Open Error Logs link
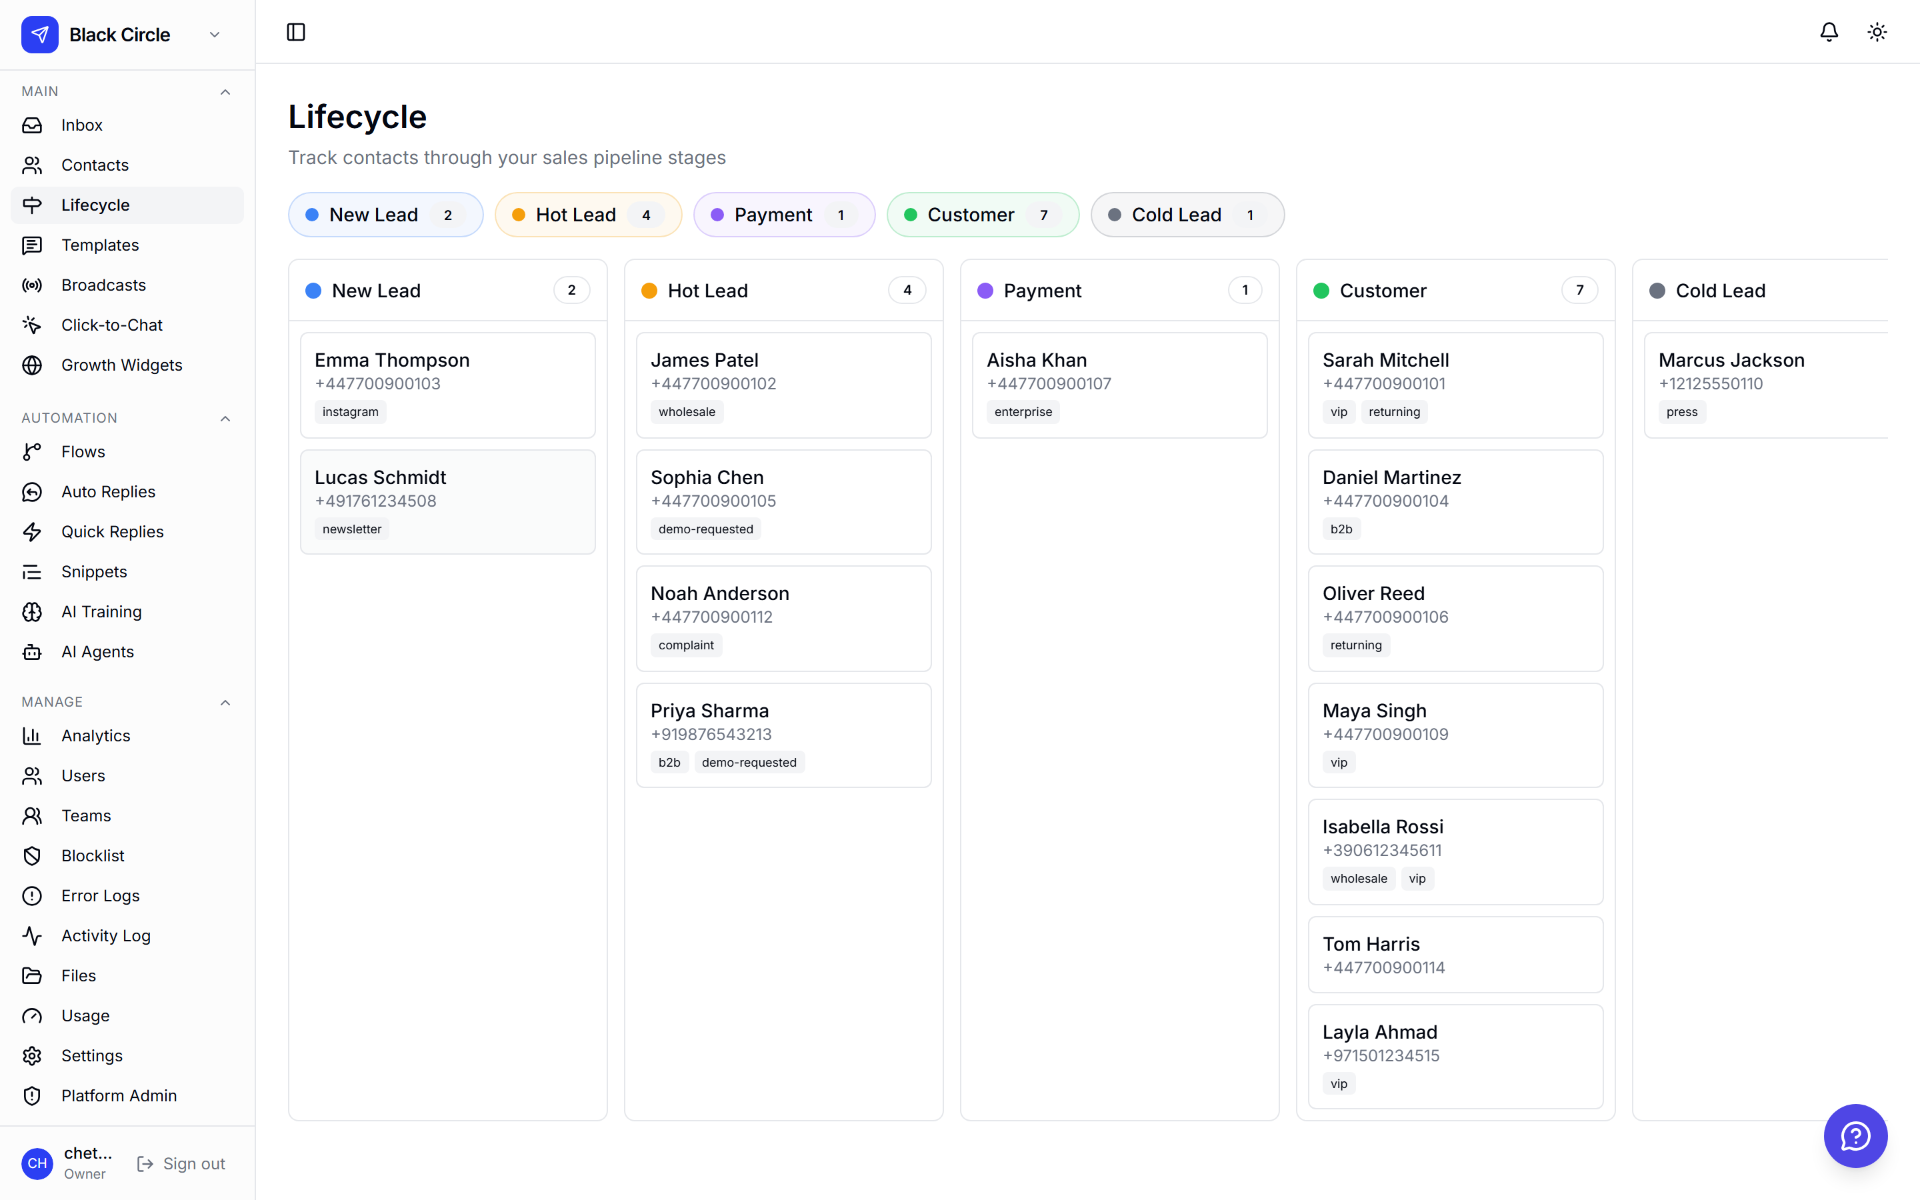This screenshot has width=1920, height=1200. coord(127,896)
